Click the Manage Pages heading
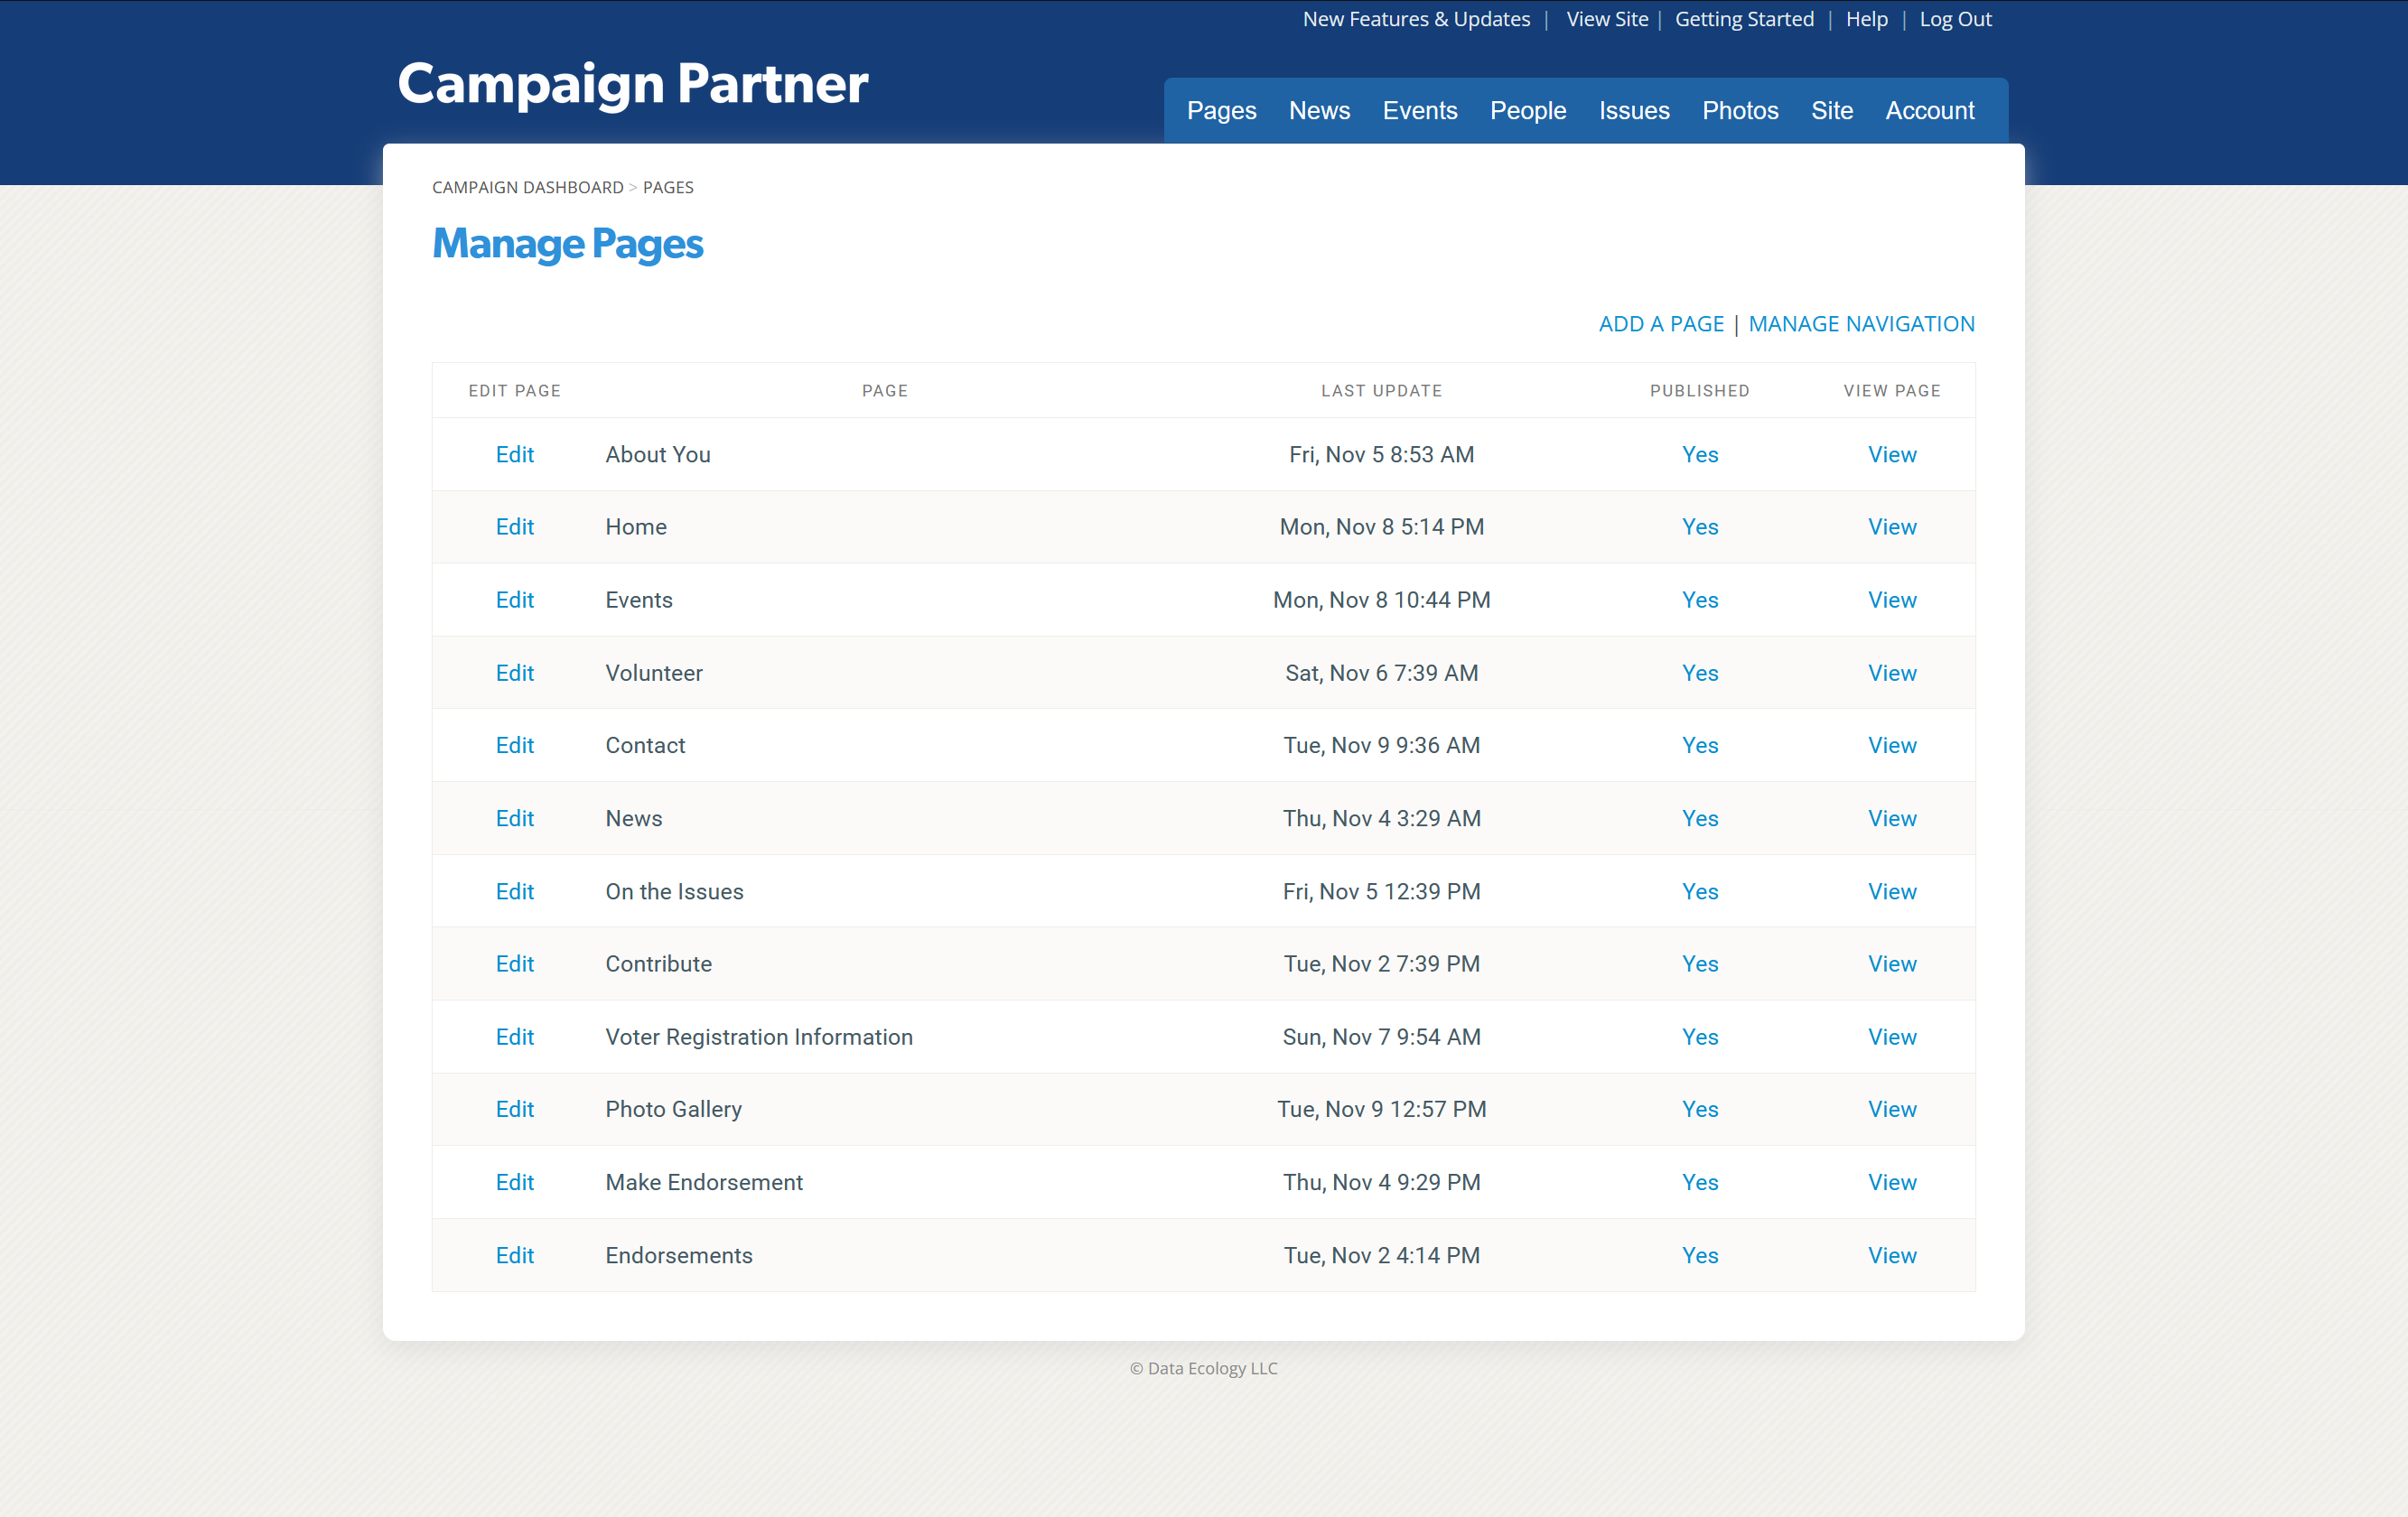 [567, 245]
